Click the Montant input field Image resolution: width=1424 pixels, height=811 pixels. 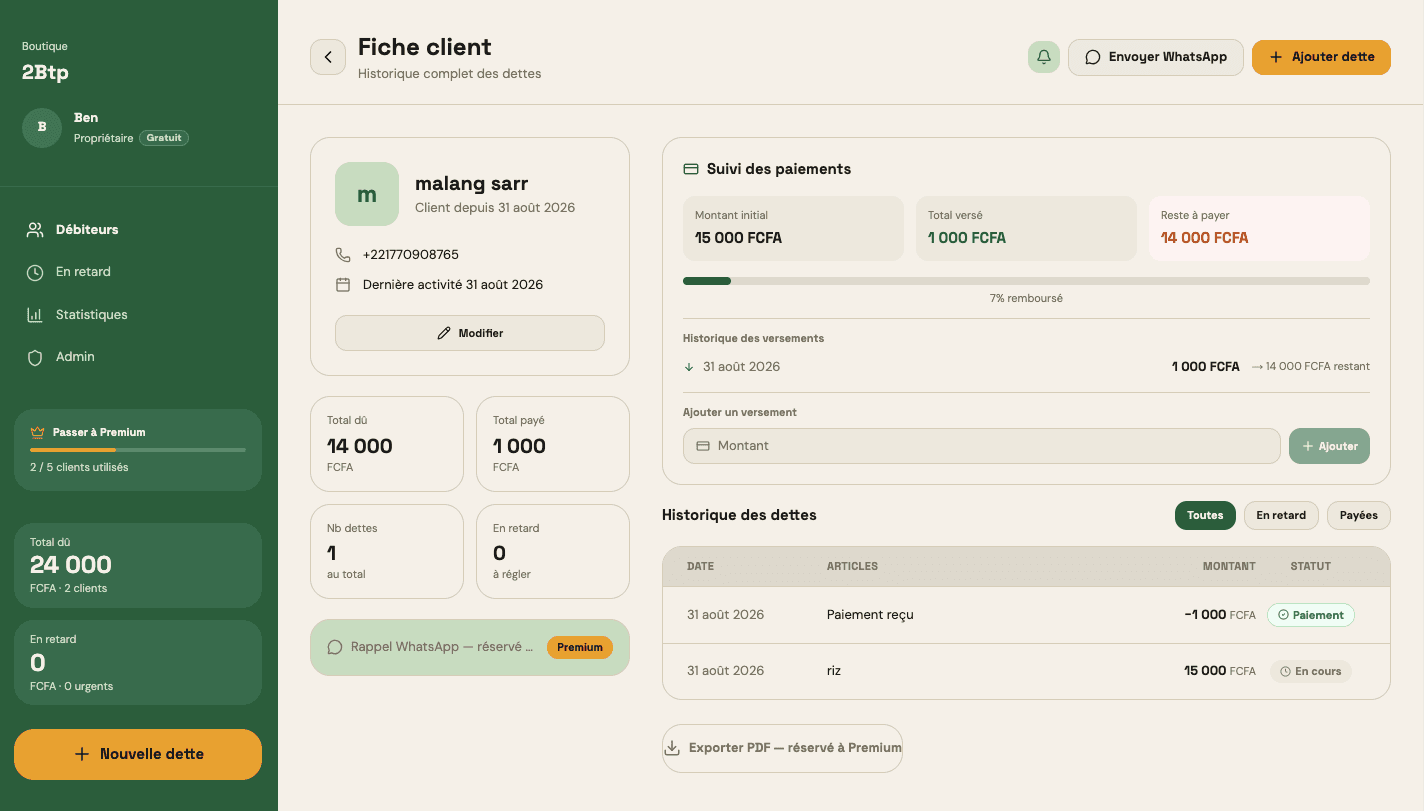pos(982,446)
